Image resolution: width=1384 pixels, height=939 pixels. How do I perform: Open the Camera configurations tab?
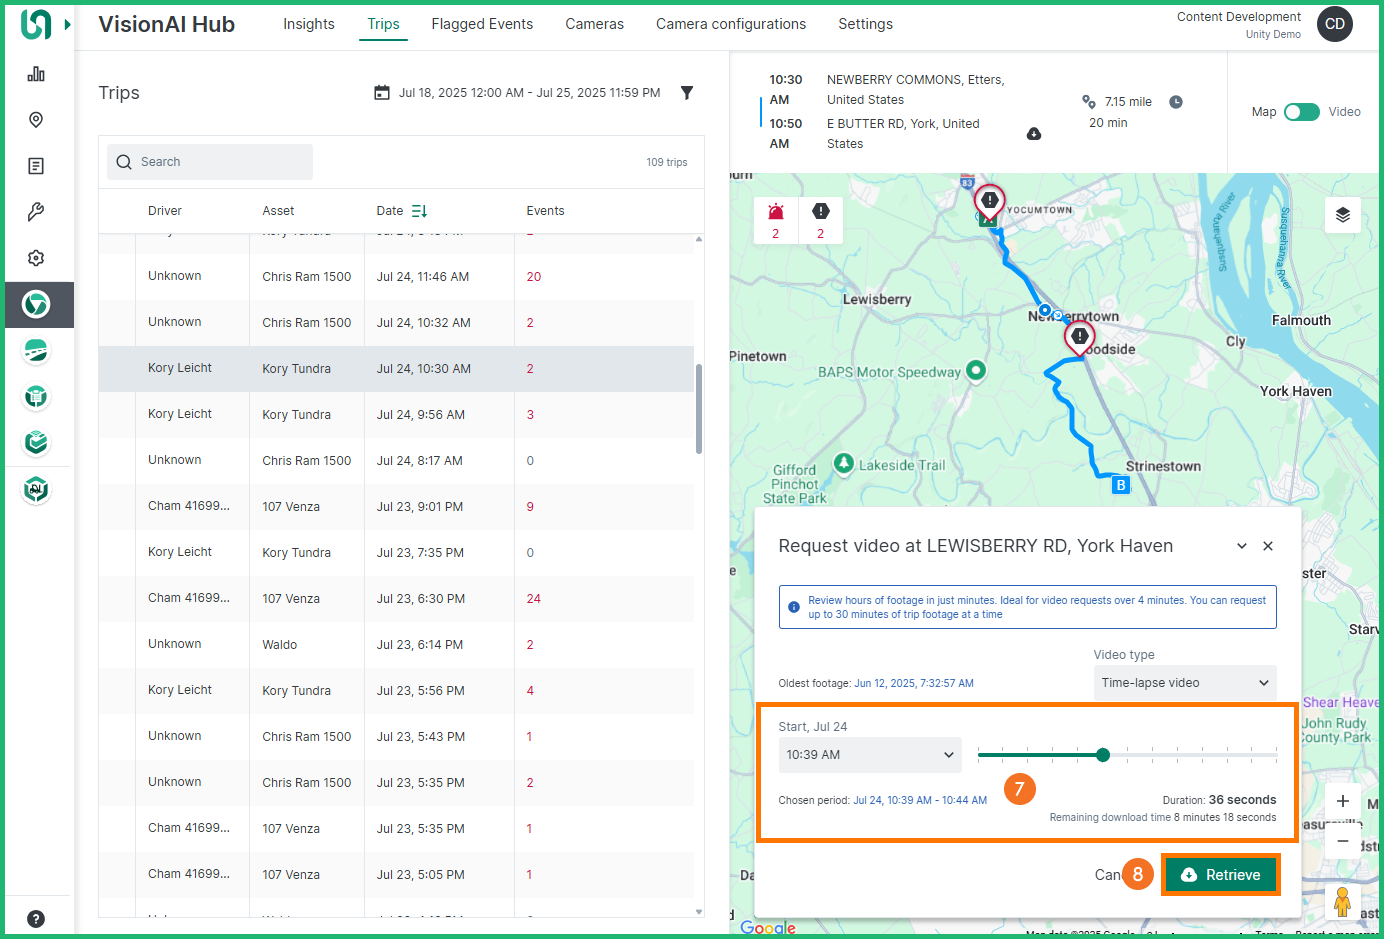(730, 24)
